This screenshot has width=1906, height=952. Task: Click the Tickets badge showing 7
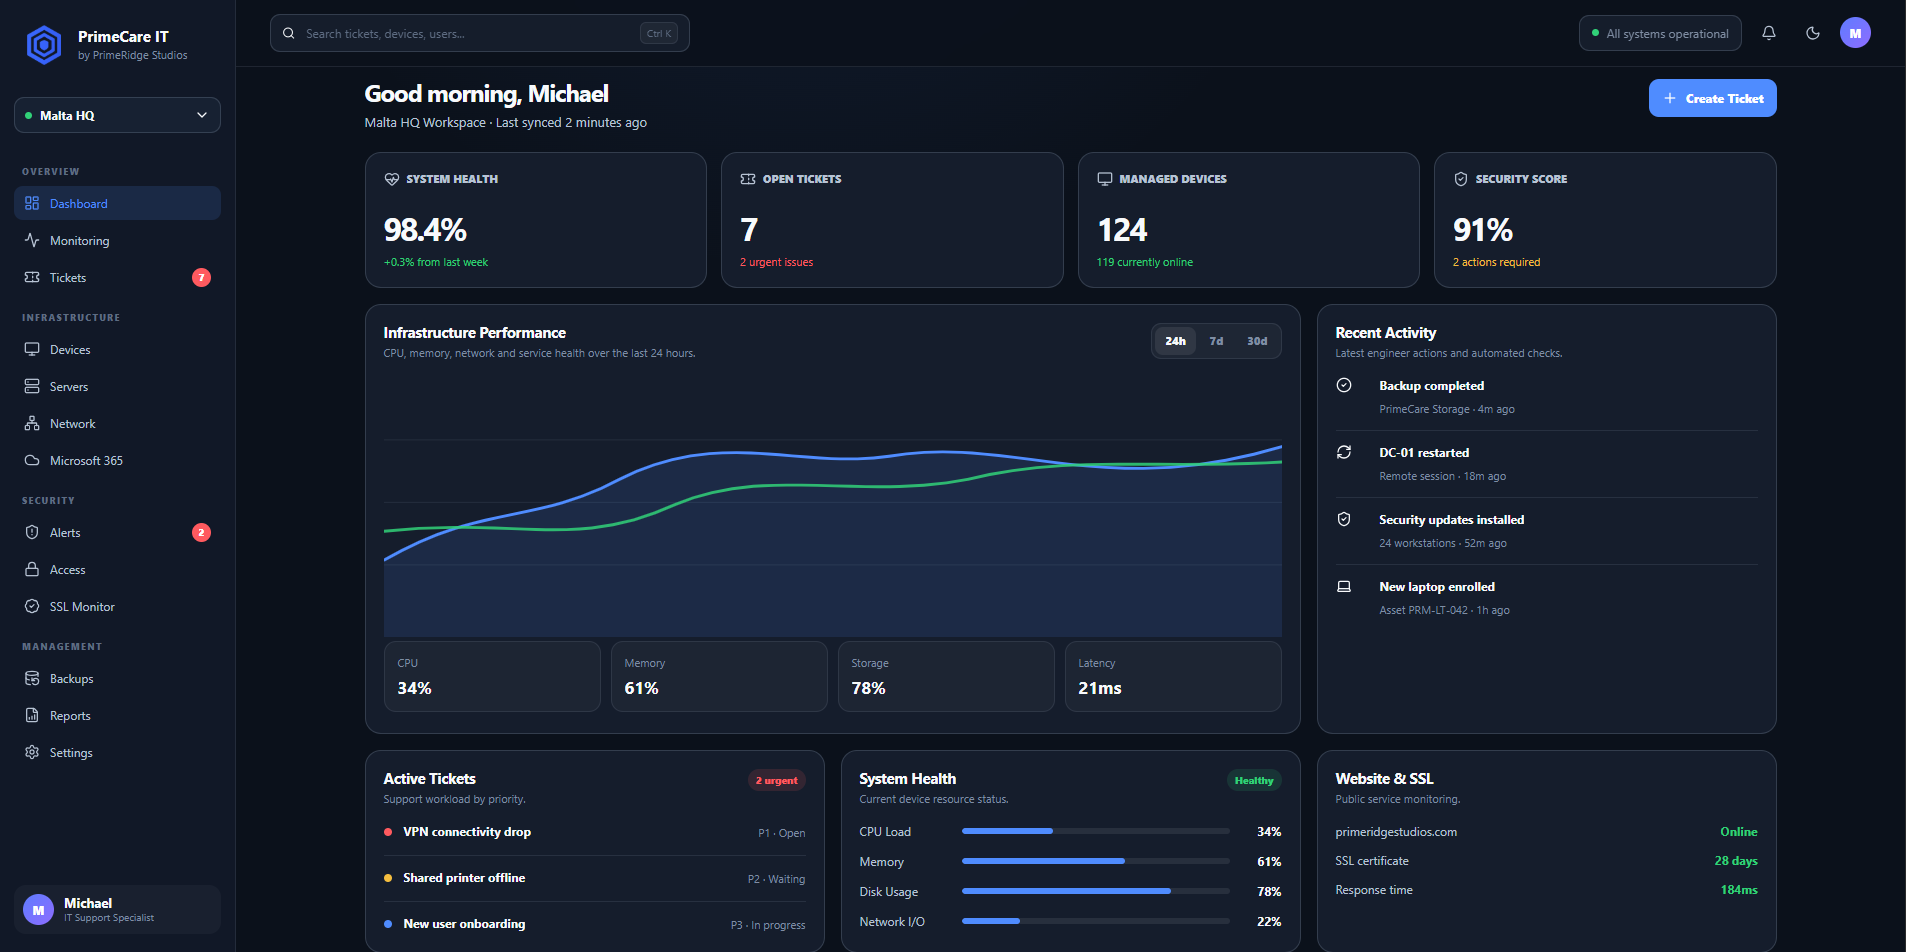tap(201, 277)
